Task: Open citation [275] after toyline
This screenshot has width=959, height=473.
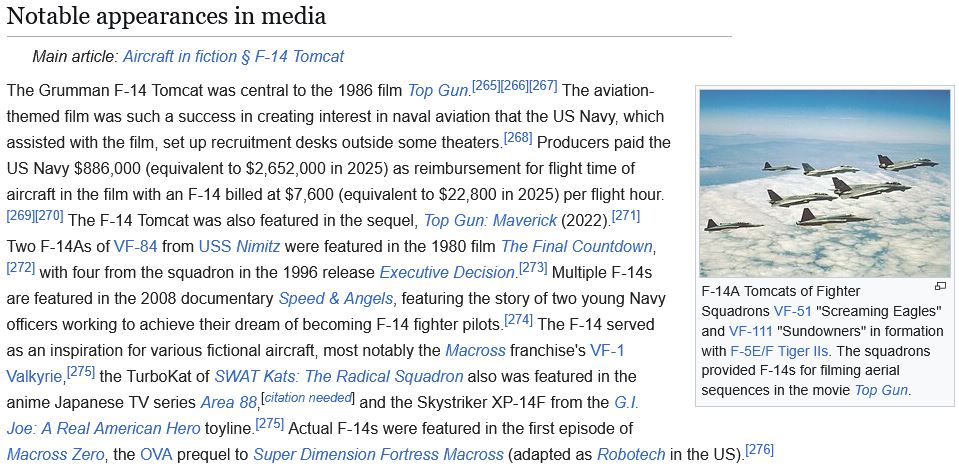Action: pyautogui.click(x=270, y=423)
